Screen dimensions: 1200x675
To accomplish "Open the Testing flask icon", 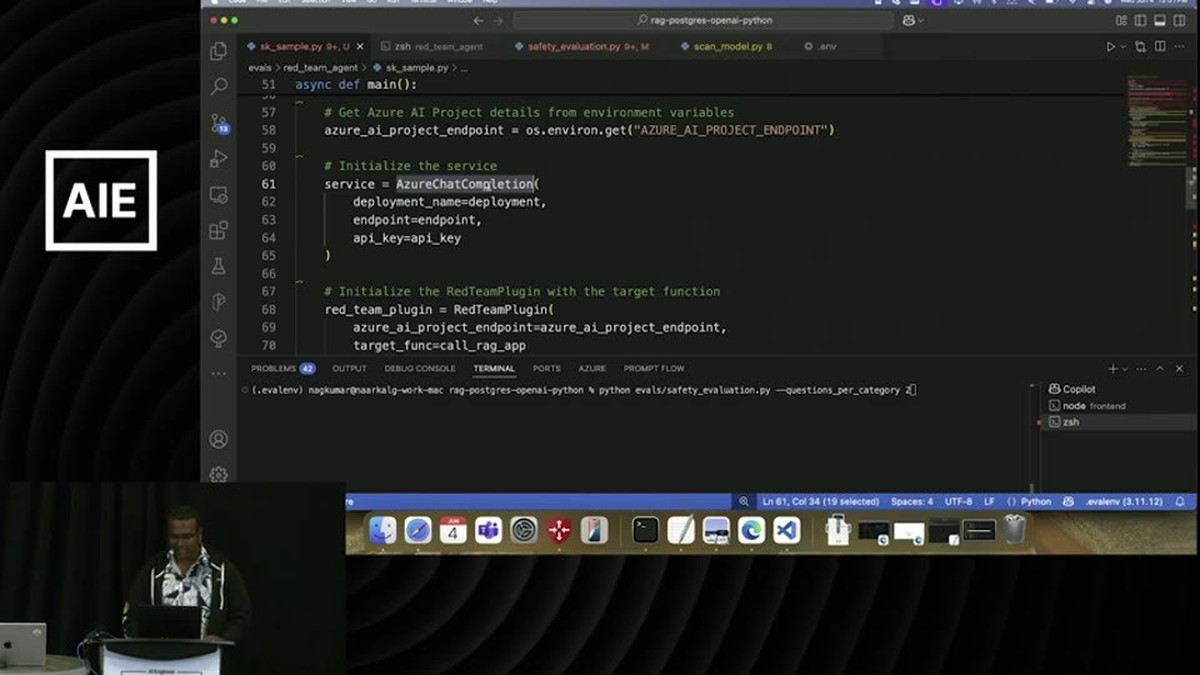I will click(x=218, y=267).
